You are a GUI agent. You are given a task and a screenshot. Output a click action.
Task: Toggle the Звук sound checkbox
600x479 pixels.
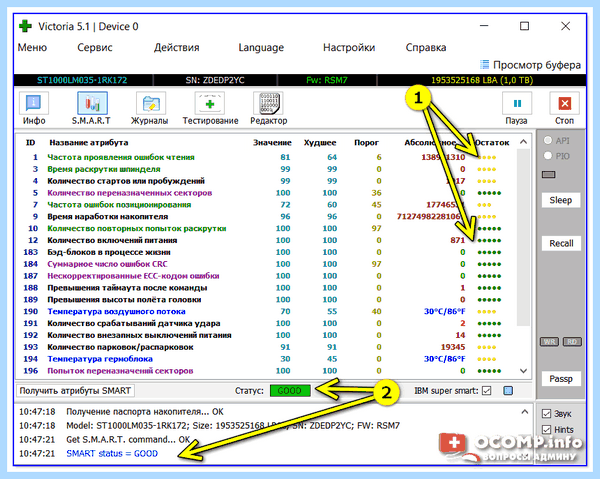point(546,414)
